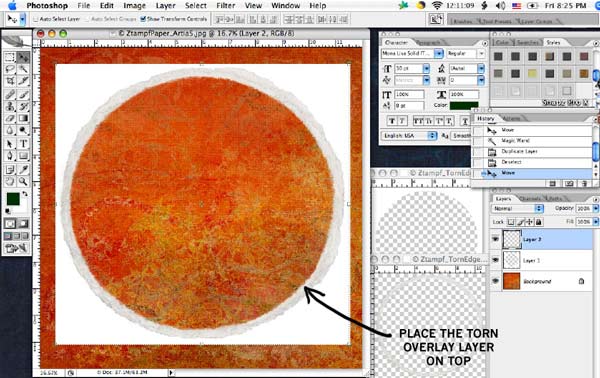
Task: Open the font family dropdown
Action: click(x=439, y=54)
